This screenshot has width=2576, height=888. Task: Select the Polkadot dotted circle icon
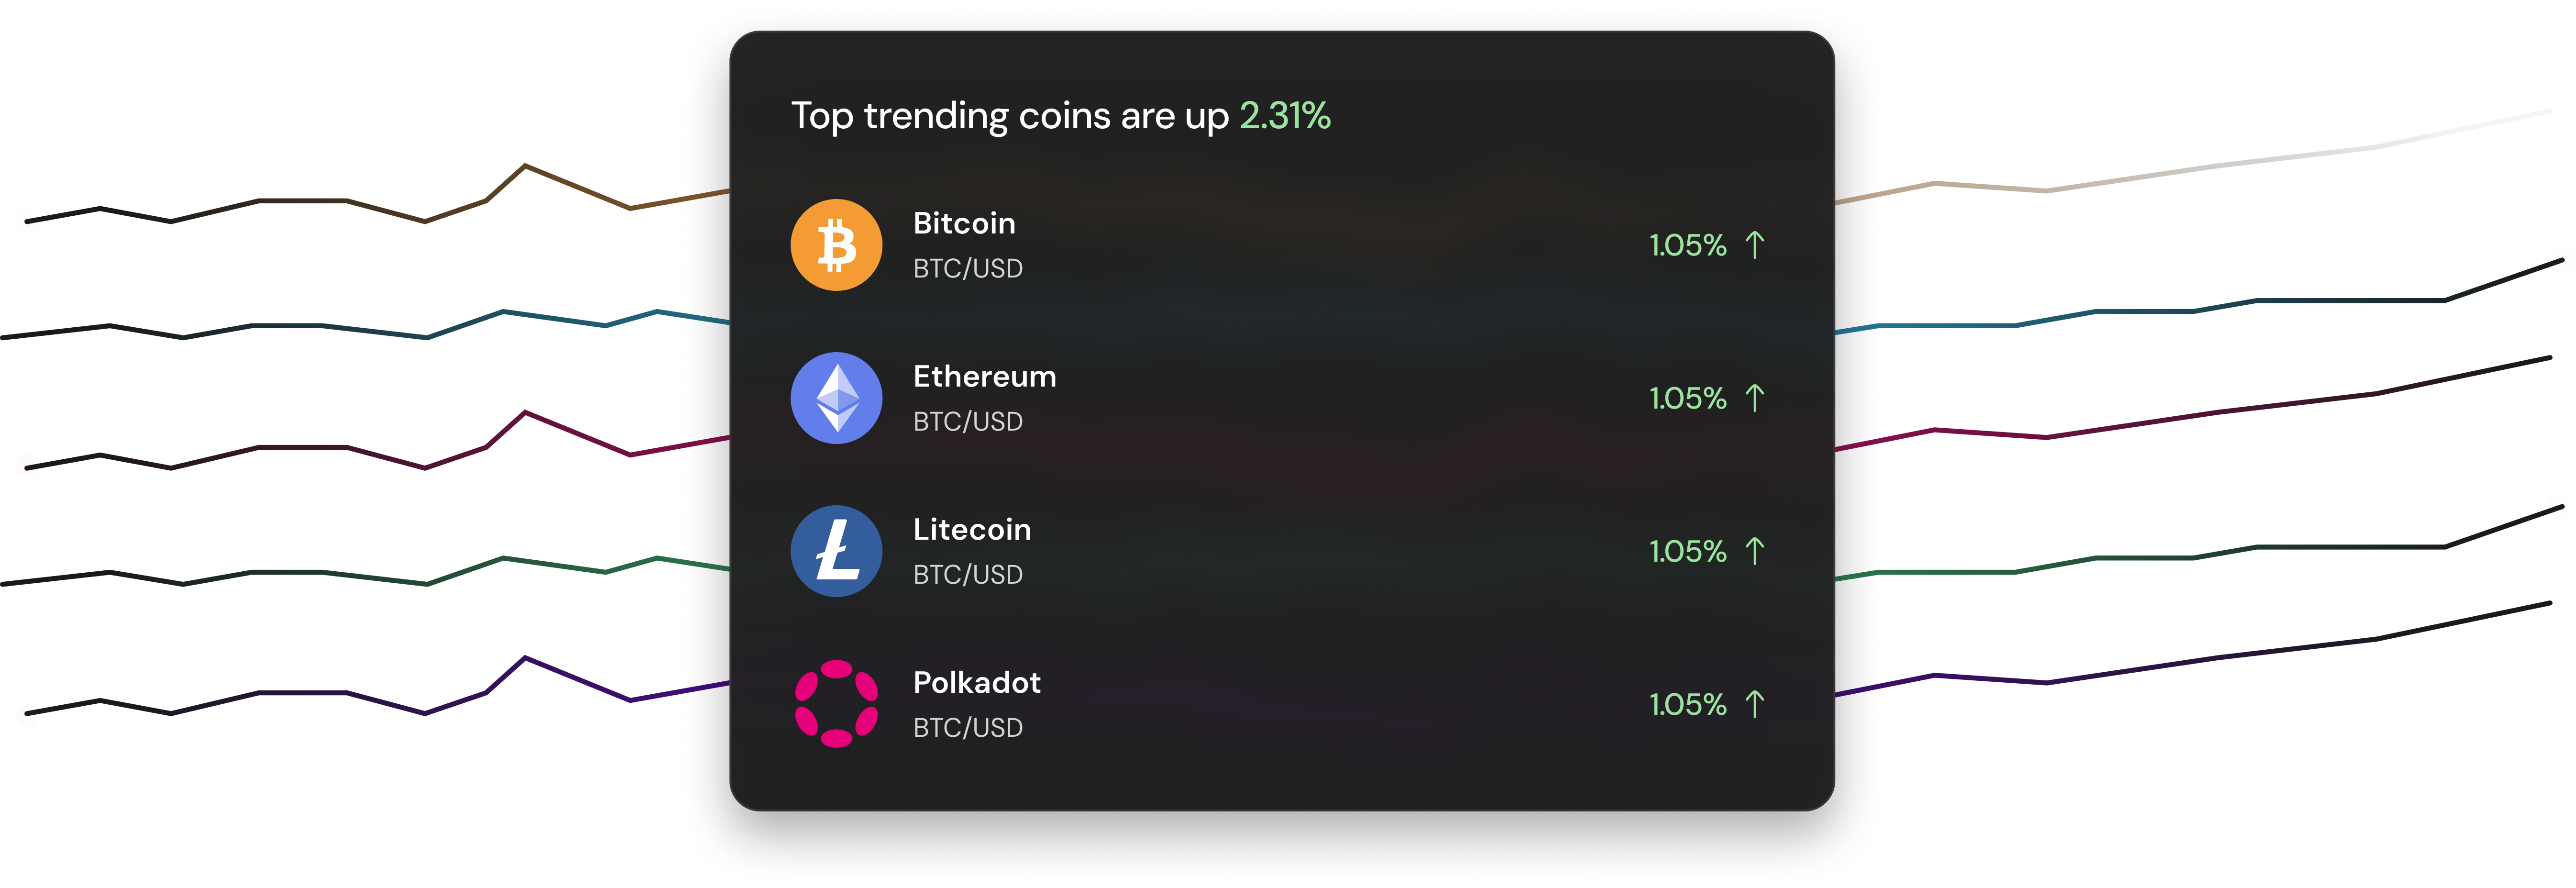tap(837, 704)
